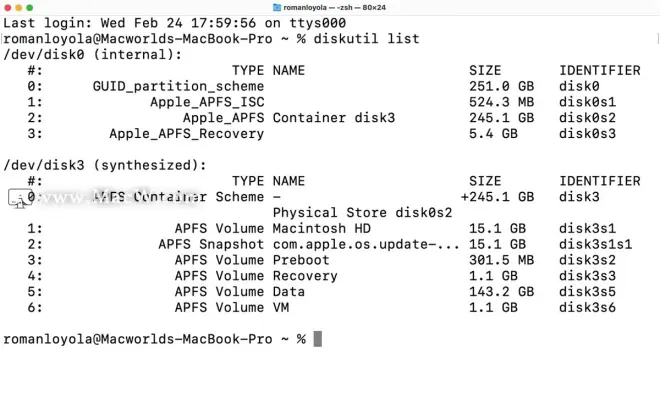
Task: Click the disk0s2 identifier in first table
Action: pyautogui.click(x=587, y=118)
